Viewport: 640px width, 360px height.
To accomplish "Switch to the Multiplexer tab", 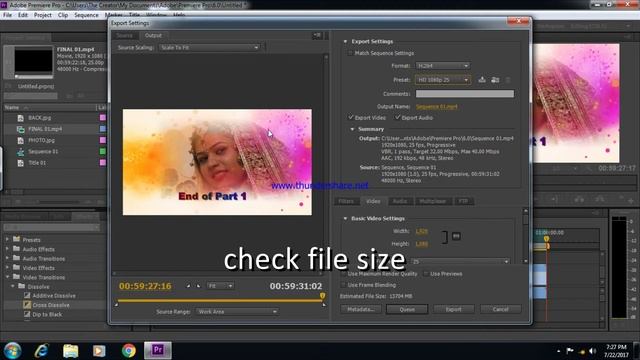I will (433, 201).
